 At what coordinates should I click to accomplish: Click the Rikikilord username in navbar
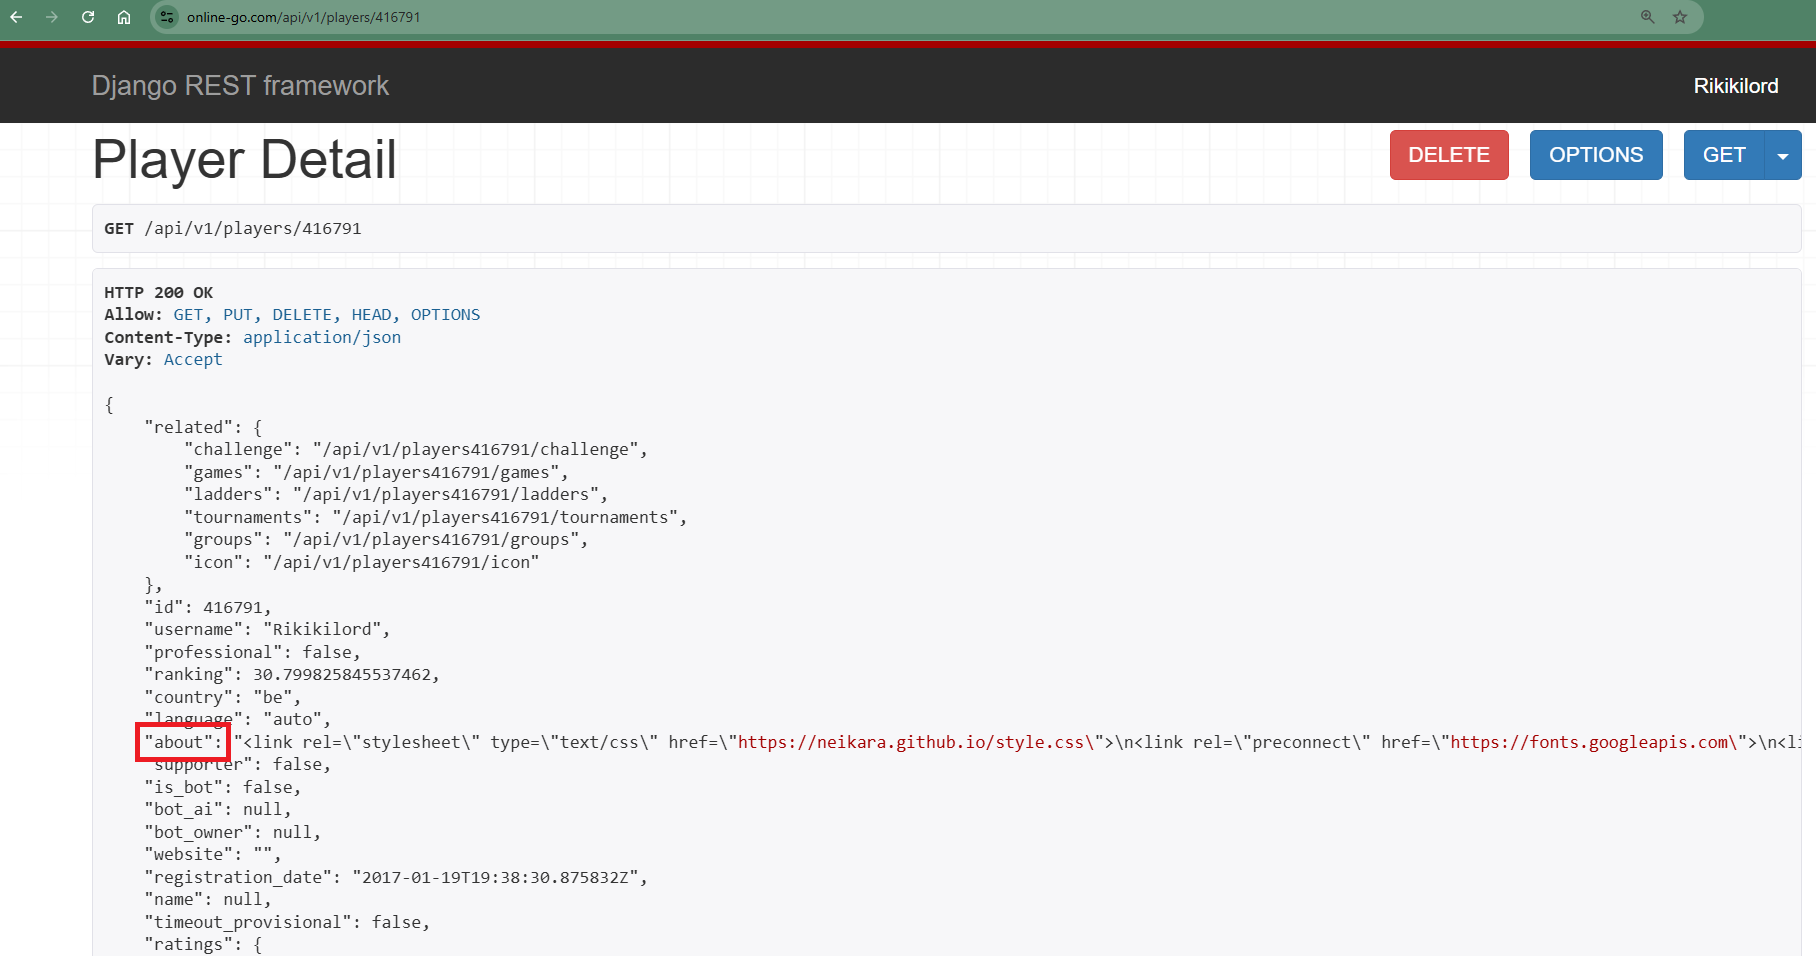pos(1735,86)
